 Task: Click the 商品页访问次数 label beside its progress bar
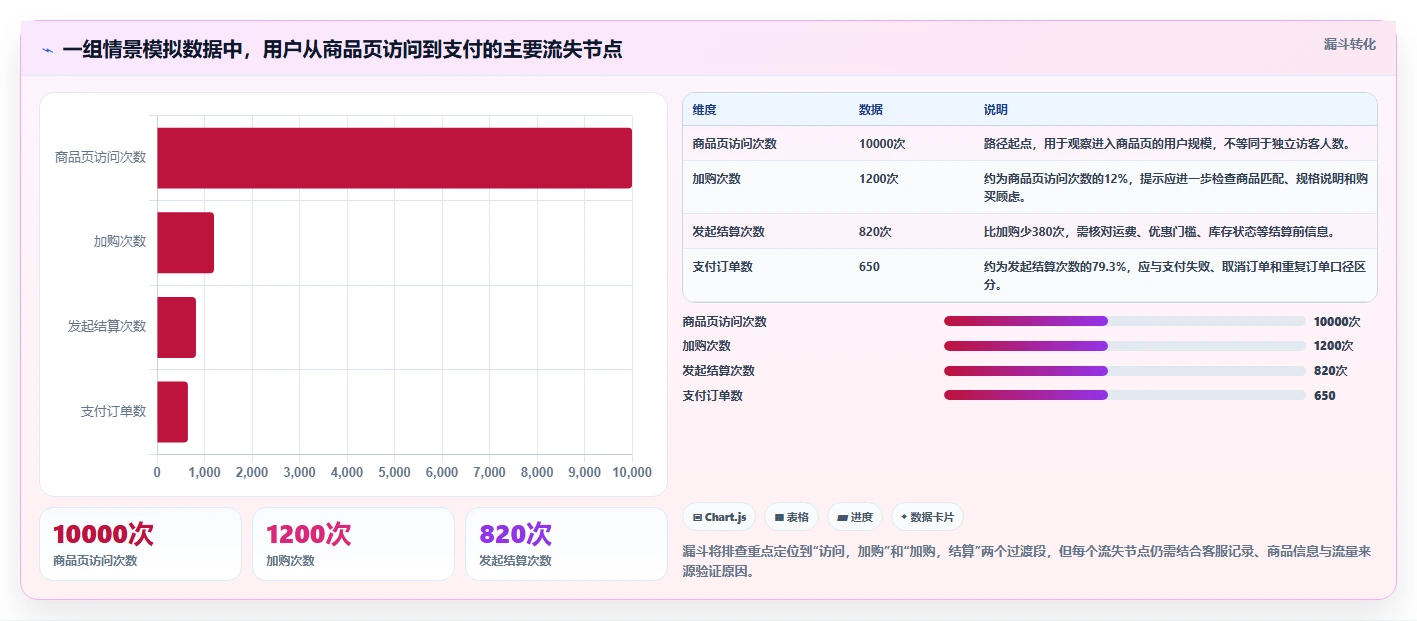(724, 322)
